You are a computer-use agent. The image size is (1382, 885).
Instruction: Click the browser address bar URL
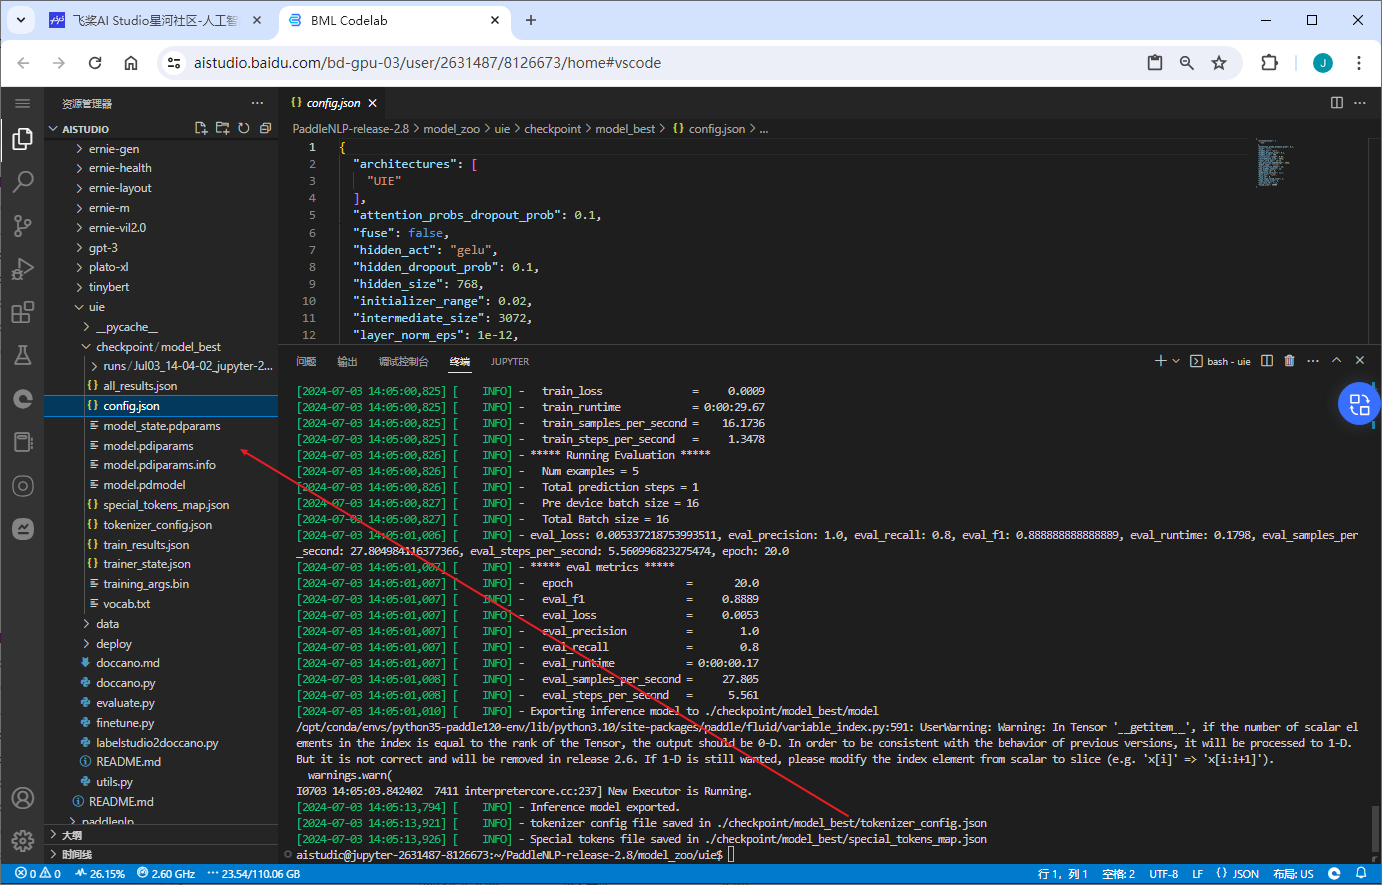(x=427, y=62)
